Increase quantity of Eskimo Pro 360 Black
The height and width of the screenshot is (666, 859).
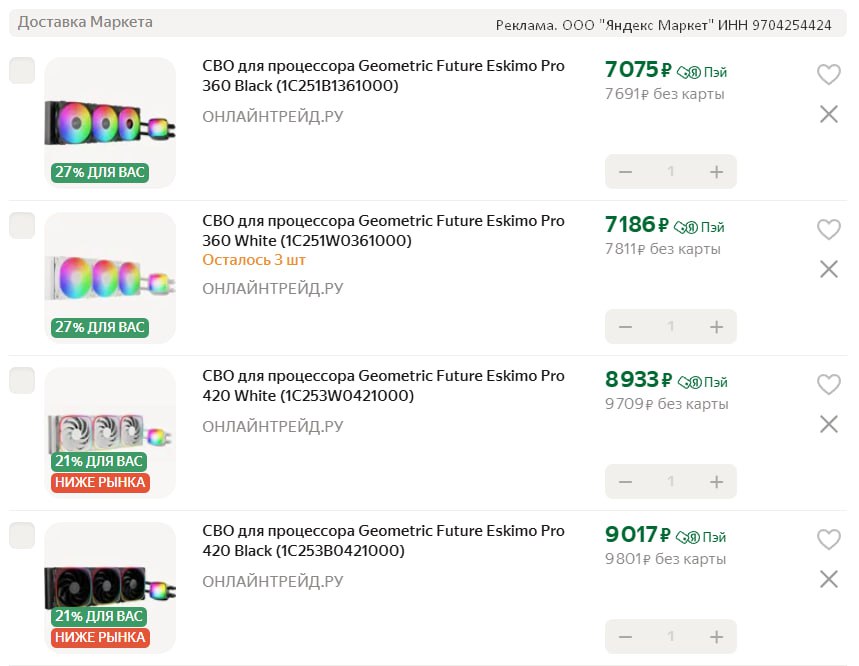[x=716, y=172]
